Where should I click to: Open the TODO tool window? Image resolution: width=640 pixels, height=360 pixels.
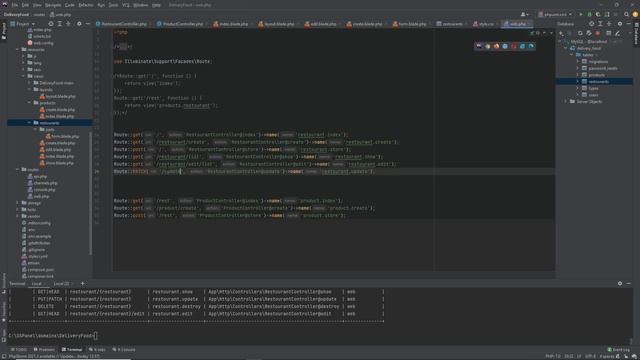tap(19, 350)
